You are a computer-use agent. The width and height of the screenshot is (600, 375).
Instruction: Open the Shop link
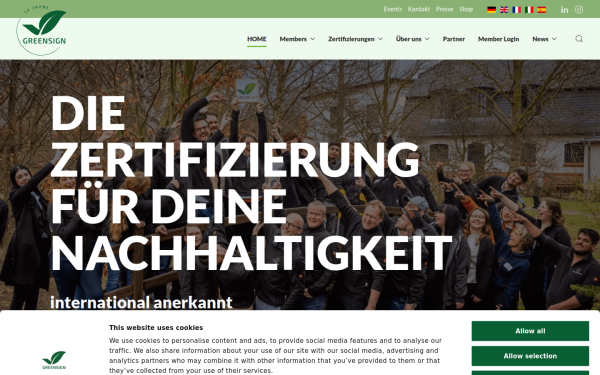[x=466, y=9]
